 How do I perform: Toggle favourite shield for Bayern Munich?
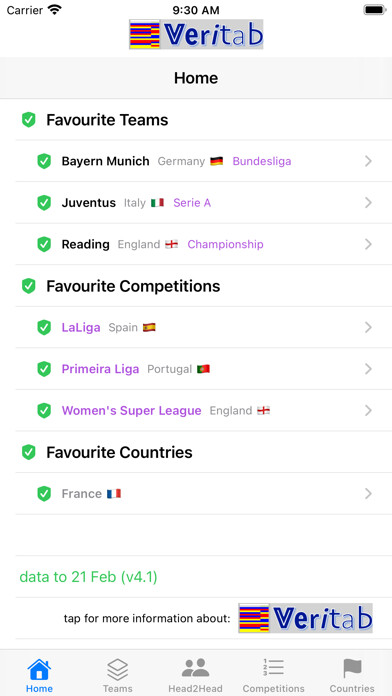click(x=44, y=161)
